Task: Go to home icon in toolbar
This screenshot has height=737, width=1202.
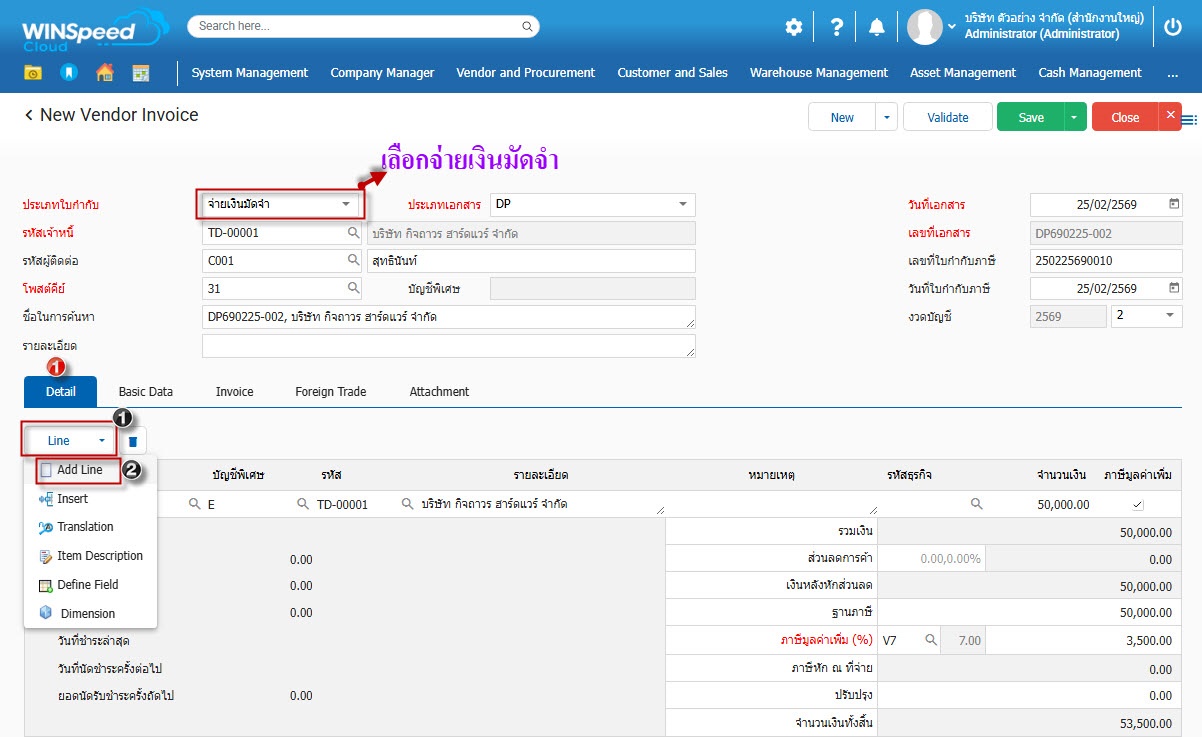Action: coord(105,73)
